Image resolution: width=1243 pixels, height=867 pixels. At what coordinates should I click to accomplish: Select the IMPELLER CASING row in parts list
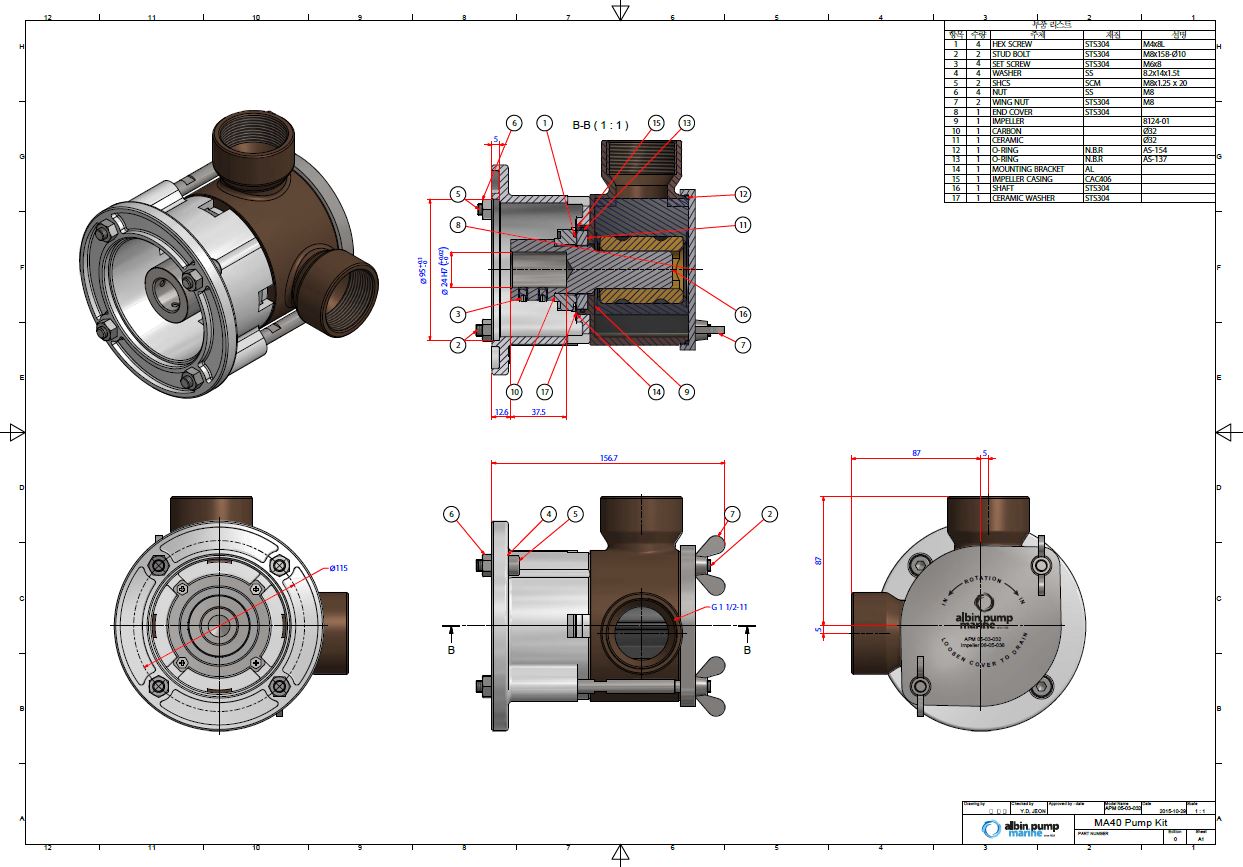[1080, 179]
